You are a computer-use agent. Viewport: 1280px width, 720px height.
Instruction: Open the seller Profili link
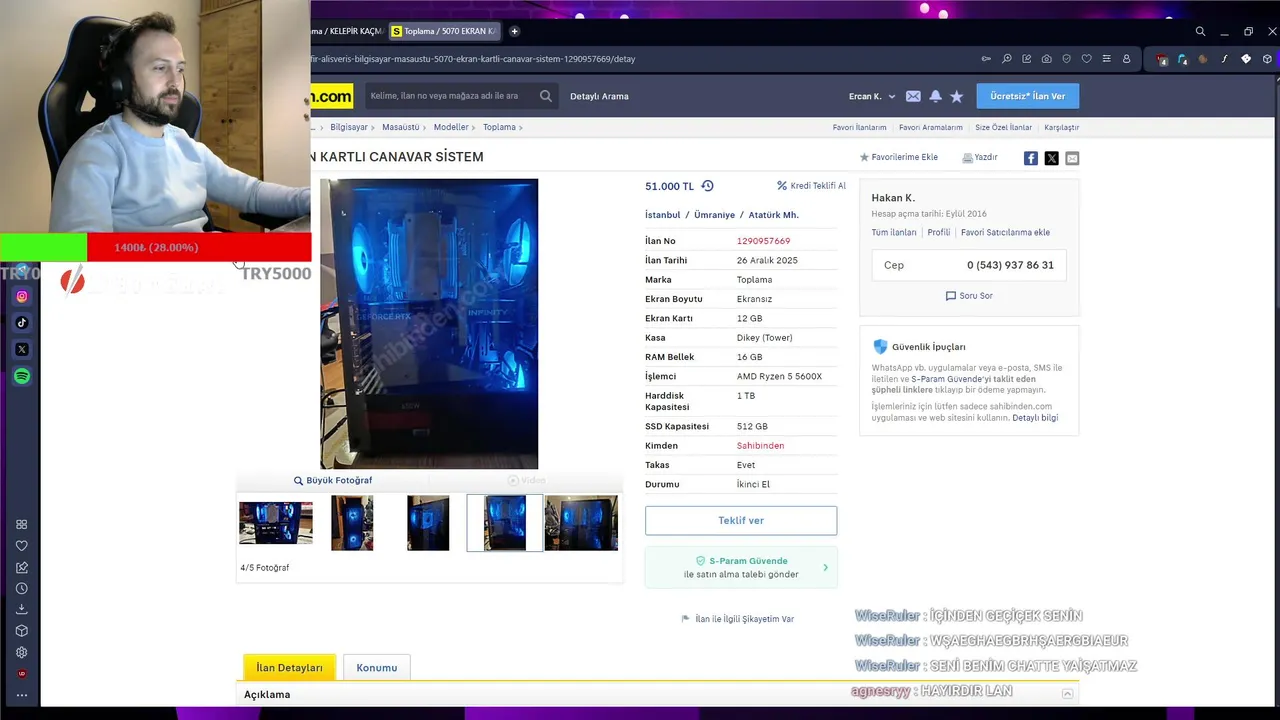(939, 232)
